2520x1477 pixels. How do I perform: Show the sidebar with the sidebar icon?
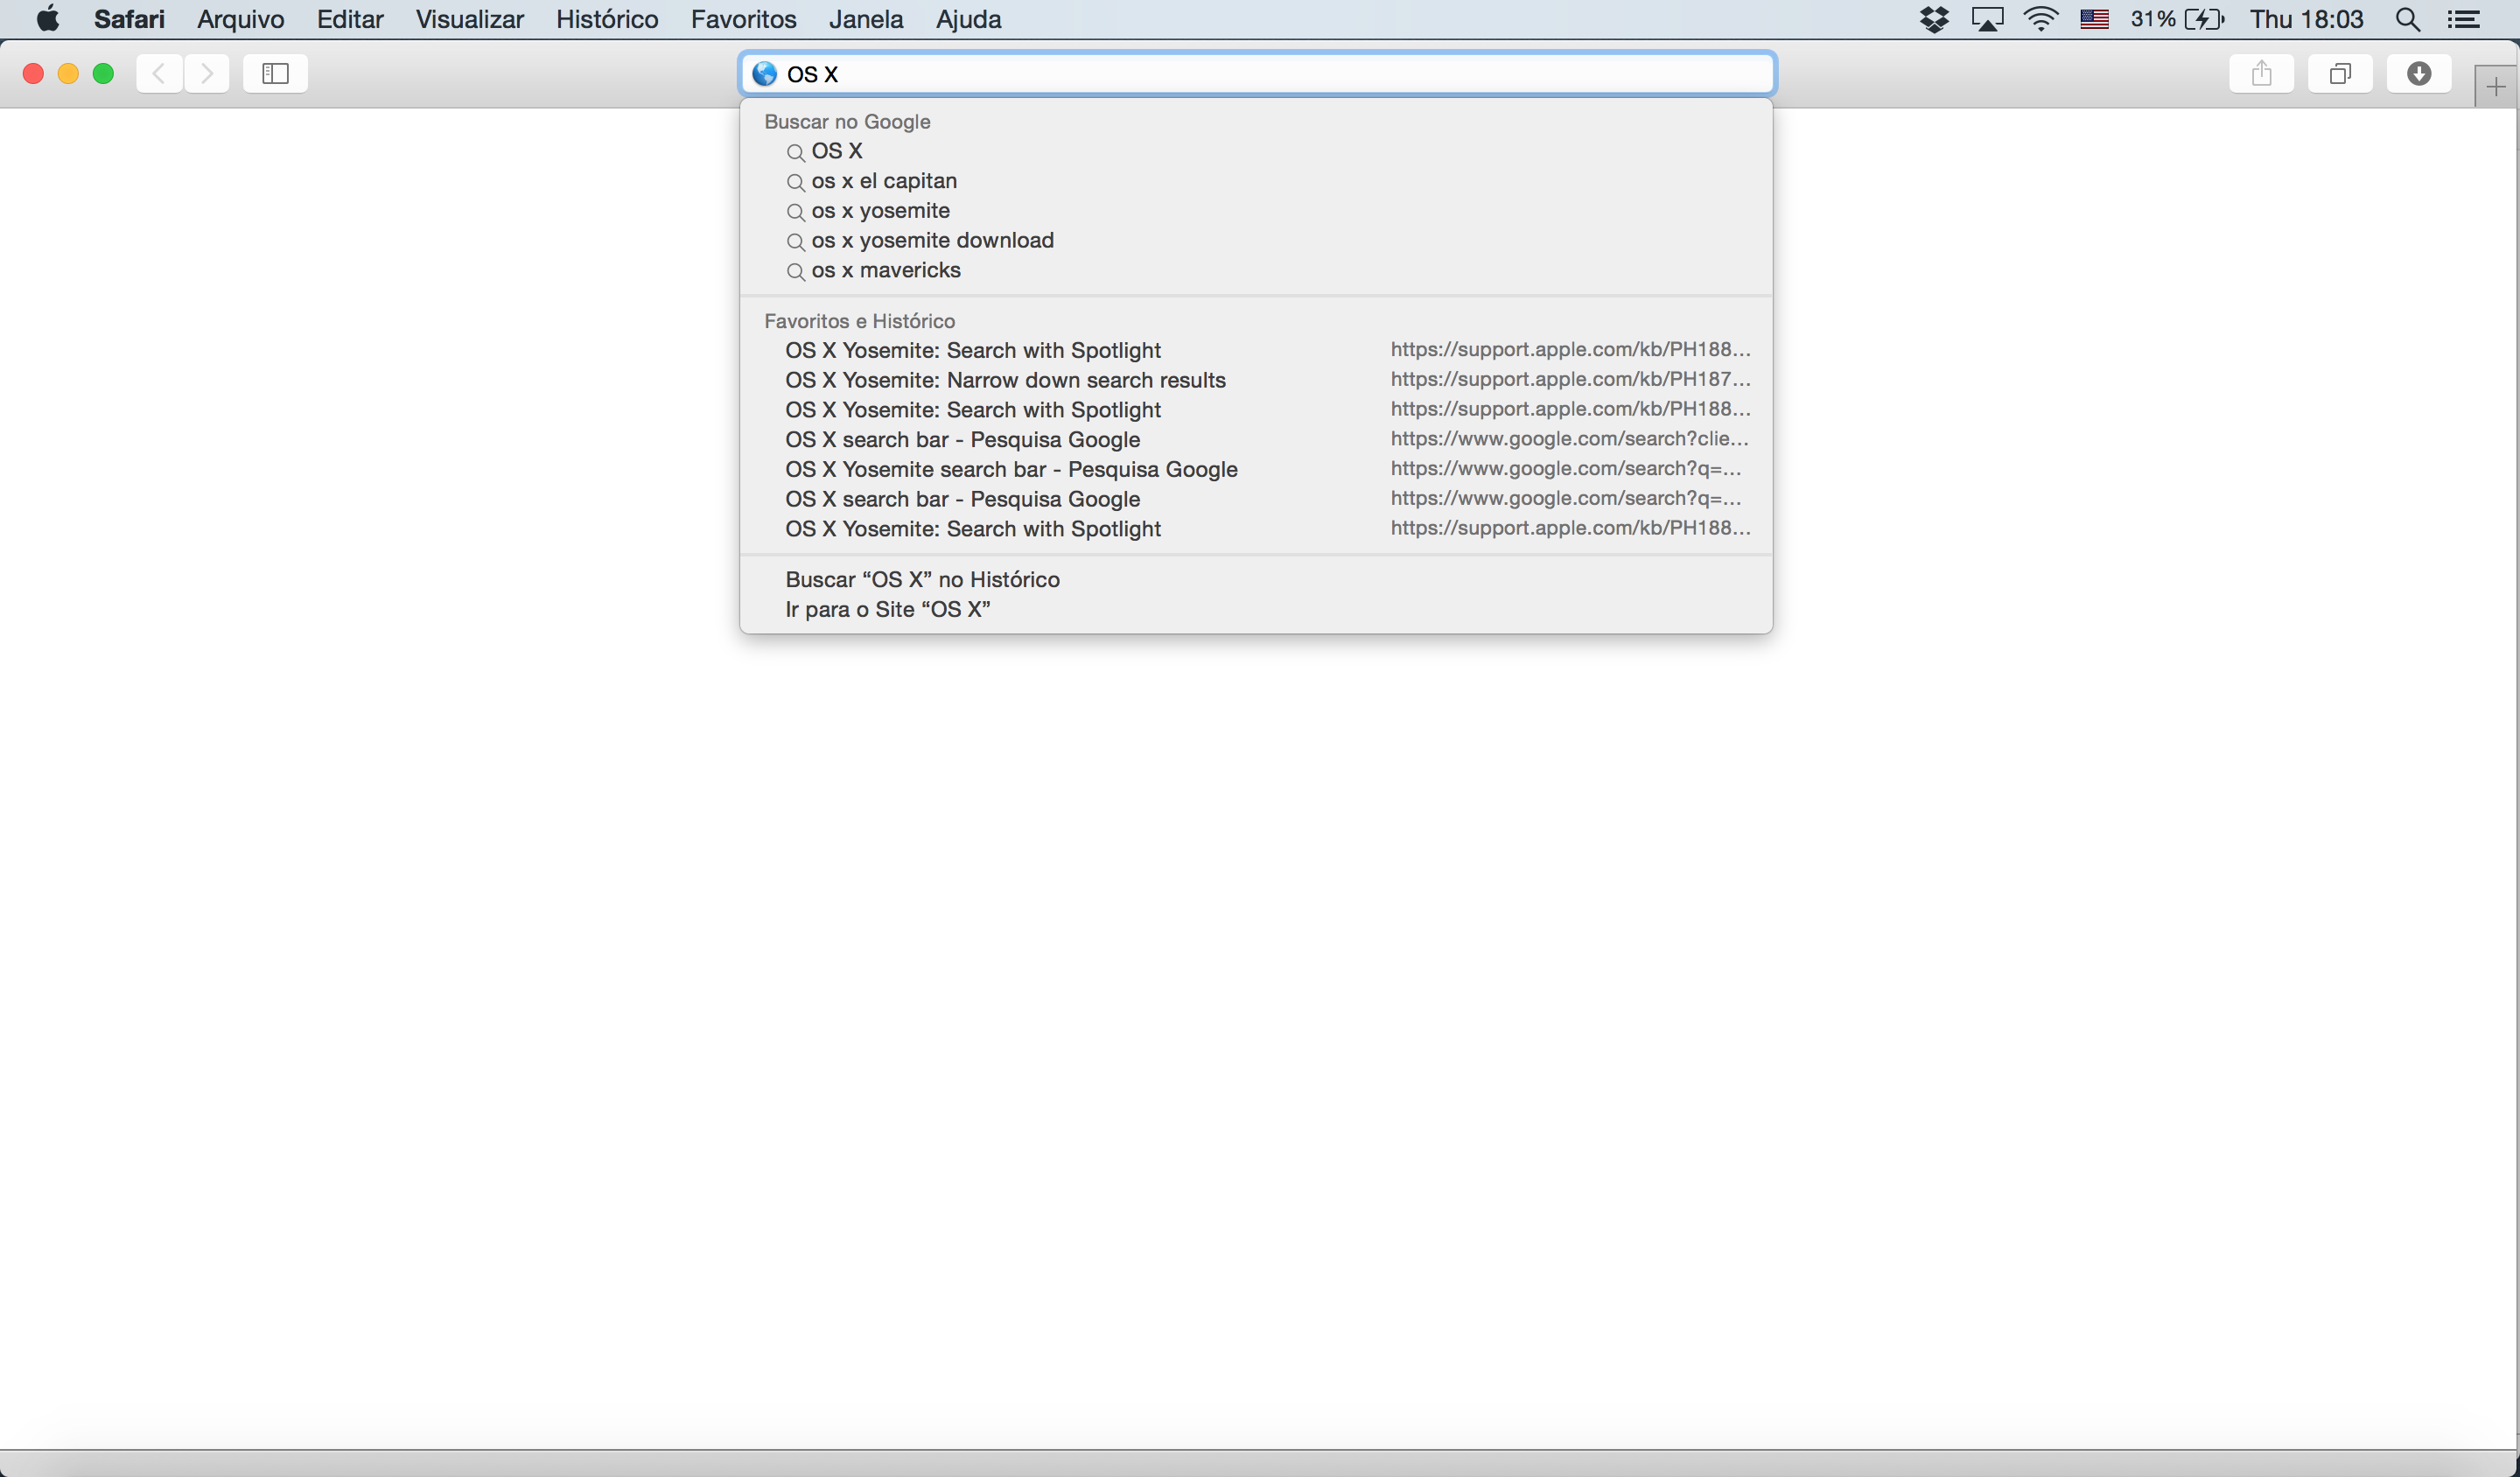pyautogui.click(x=275, y=74)
